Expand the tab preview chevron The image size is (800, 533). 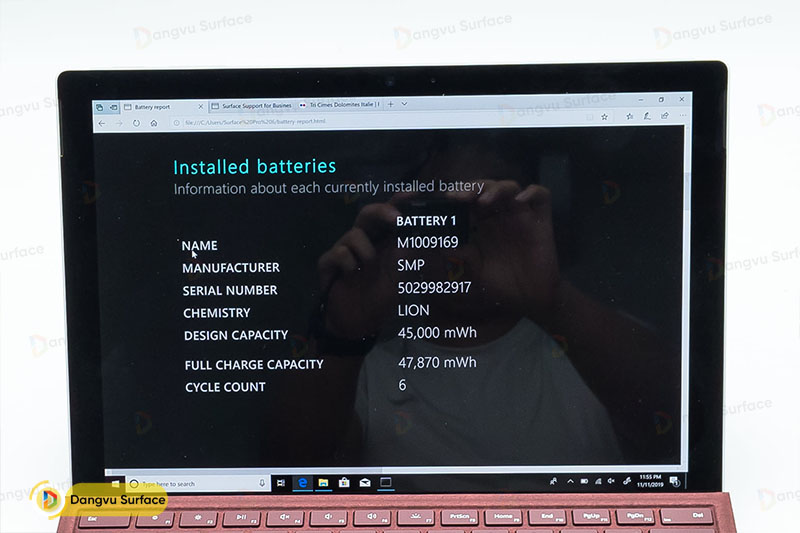404,104
